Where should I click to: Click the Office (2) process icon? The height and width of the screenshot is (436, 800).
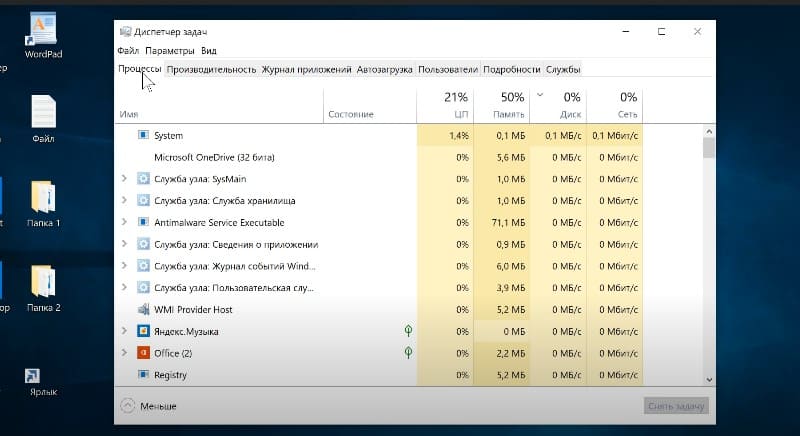pos(143,353)
